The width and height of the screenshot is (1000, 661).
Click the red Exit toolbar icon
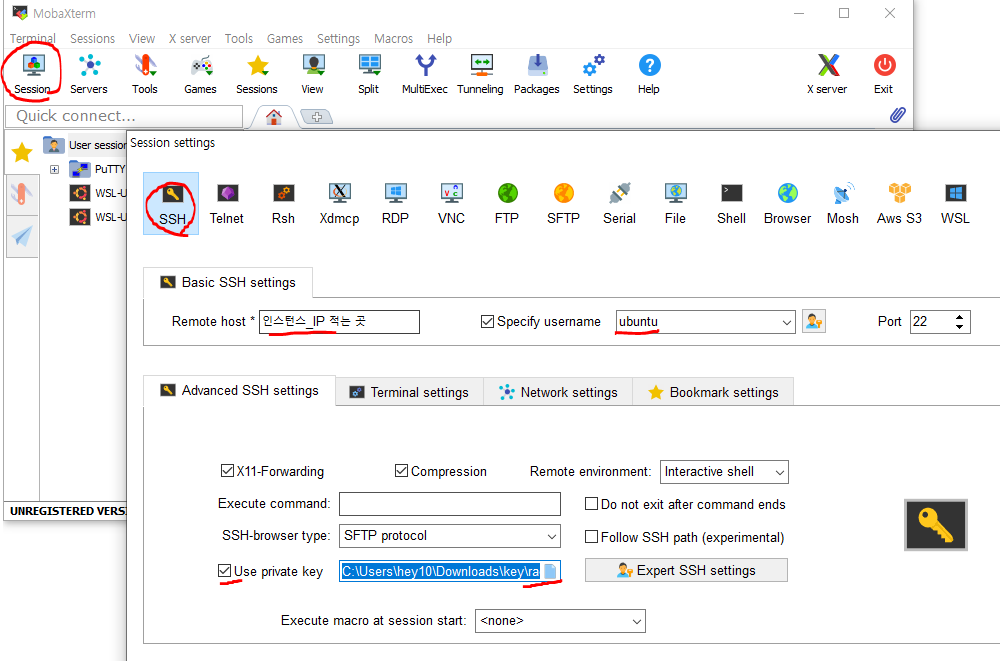[x=884, y=74]
